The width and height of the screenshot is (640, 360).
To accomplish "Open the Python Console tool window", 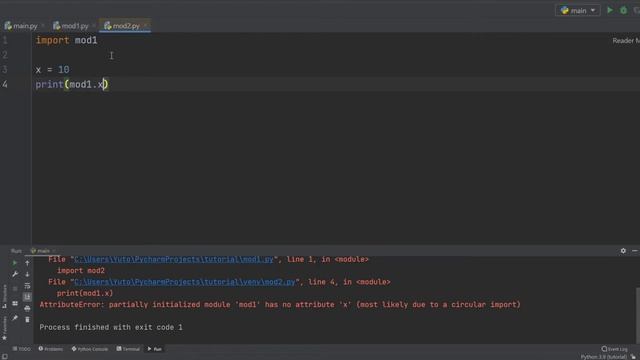I will point(90,349).
